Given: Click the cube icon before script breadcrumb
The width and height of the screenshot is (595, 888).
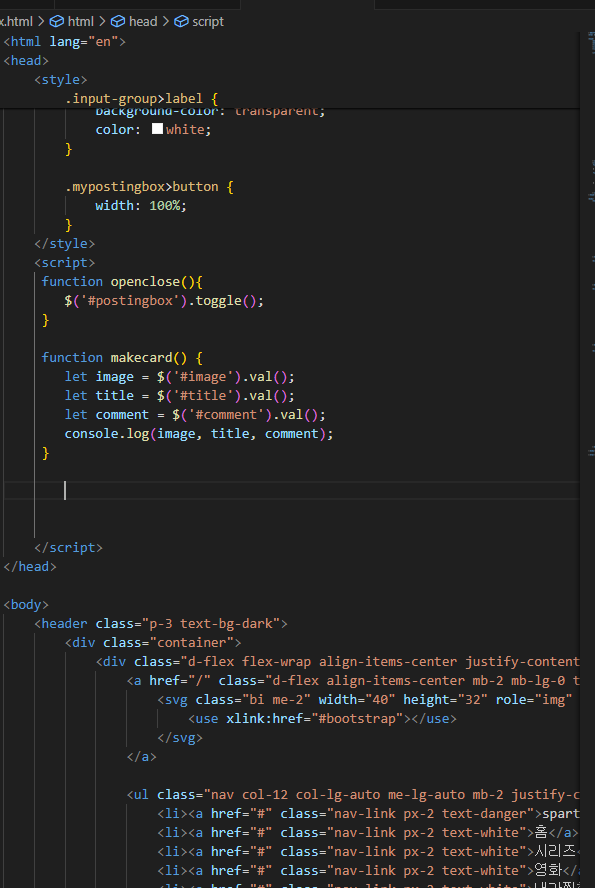Looking at the screenshot, I should pos(181,22).
